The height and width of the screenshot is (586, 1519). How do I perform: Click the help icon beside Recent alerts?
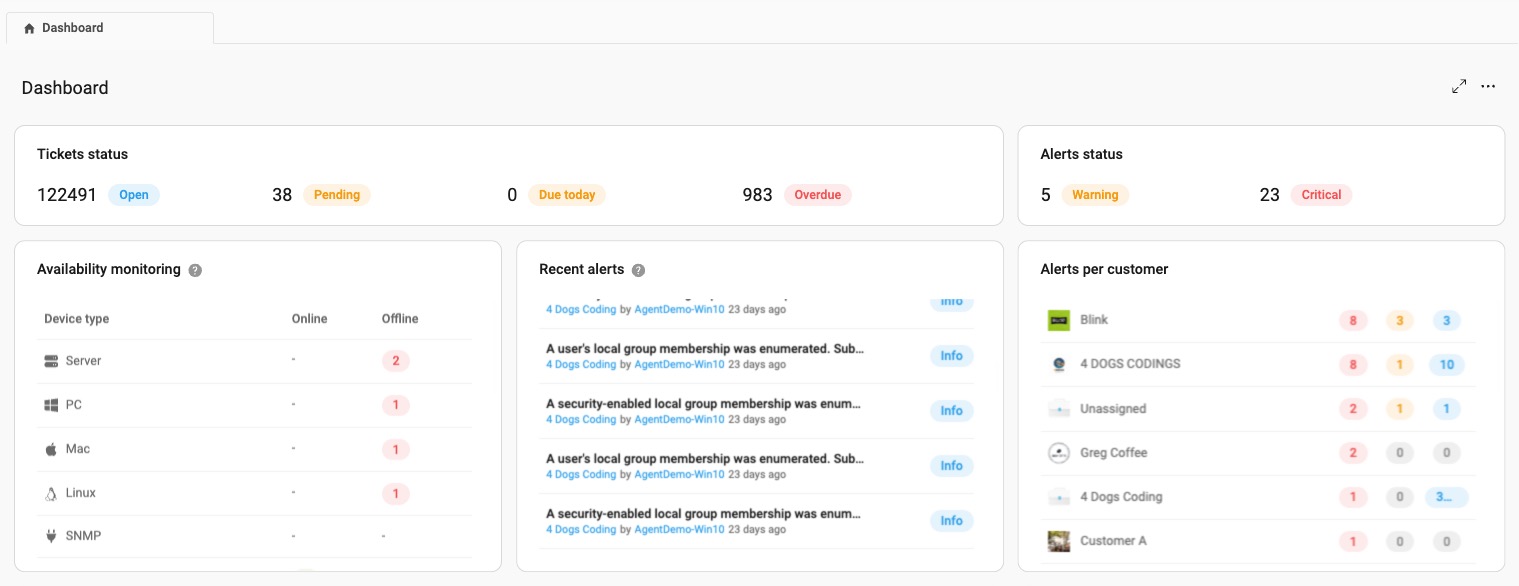click(638, 270)
